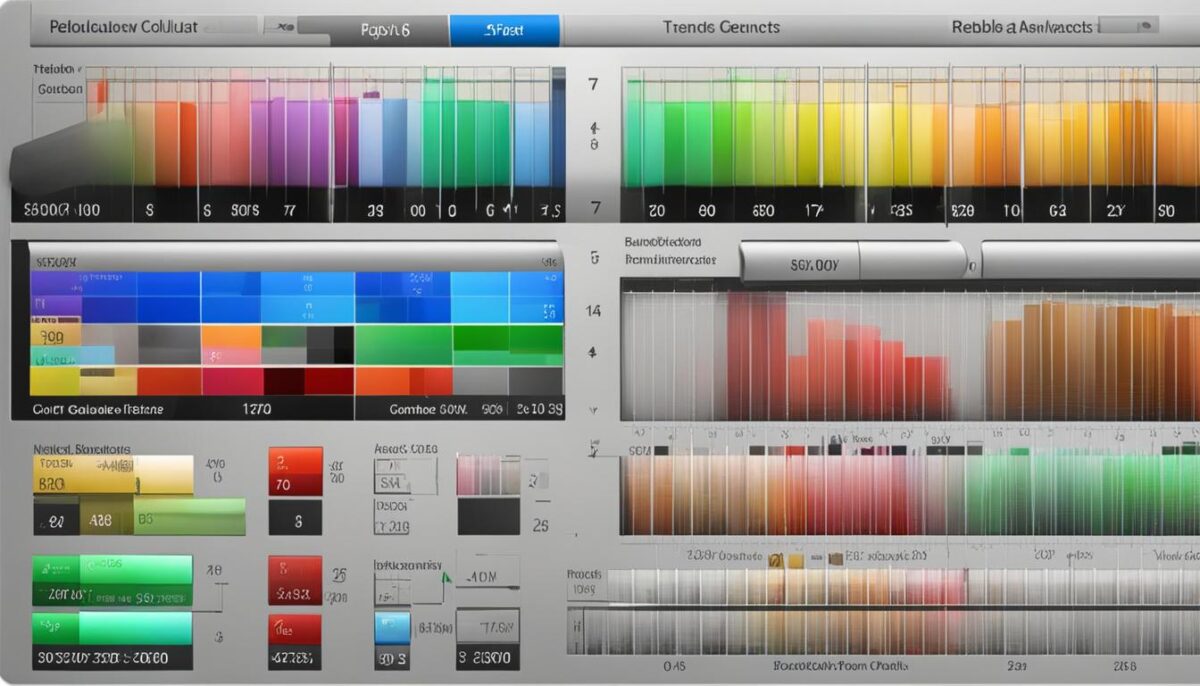
Task: Toggle the dark square checkbox showing S
Action: tap(293, 517)
